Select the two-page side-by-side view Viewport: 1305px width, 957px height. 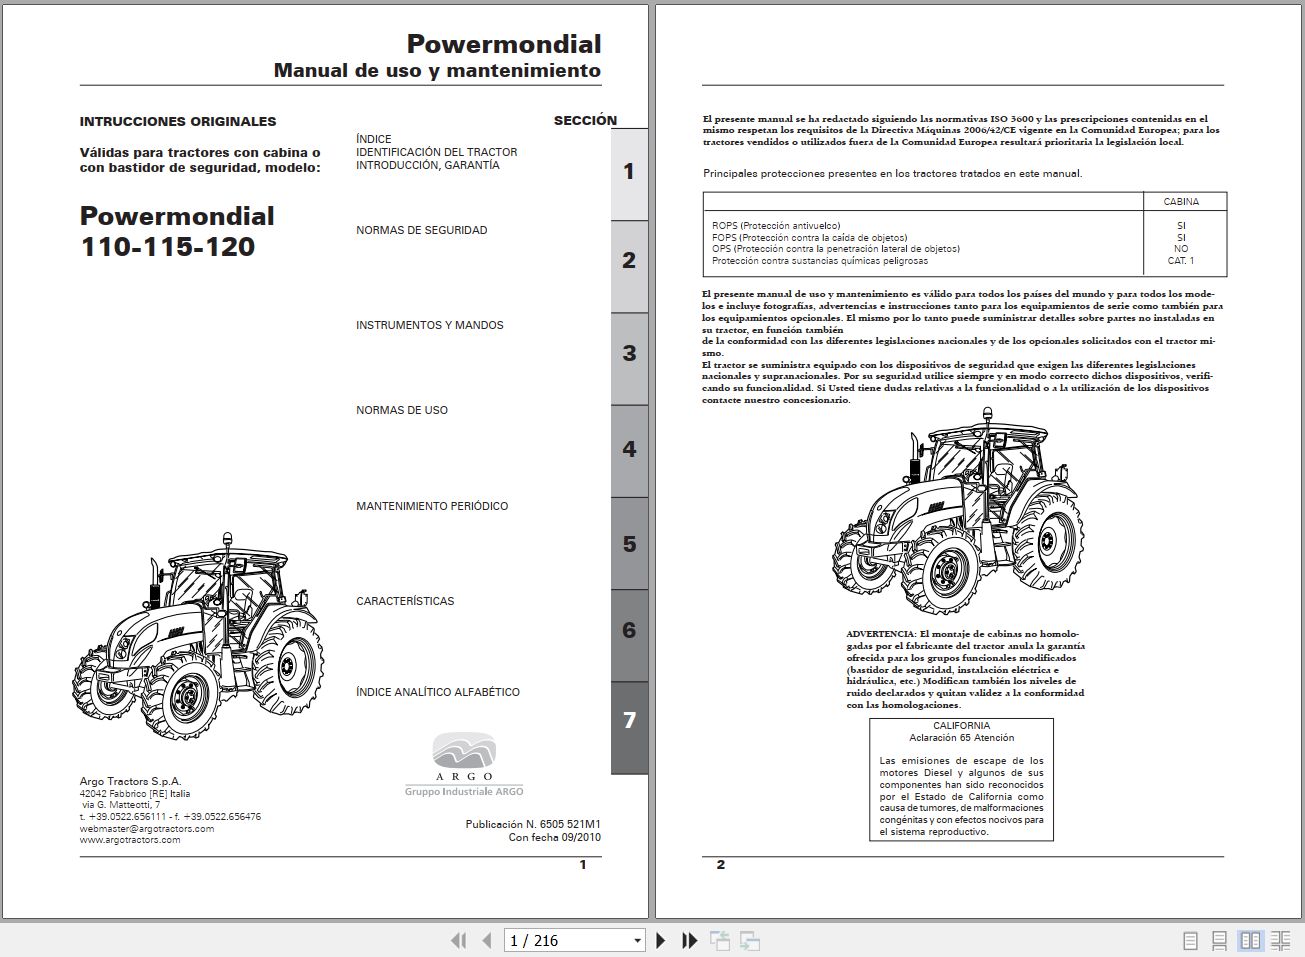tap(1250, 941)
